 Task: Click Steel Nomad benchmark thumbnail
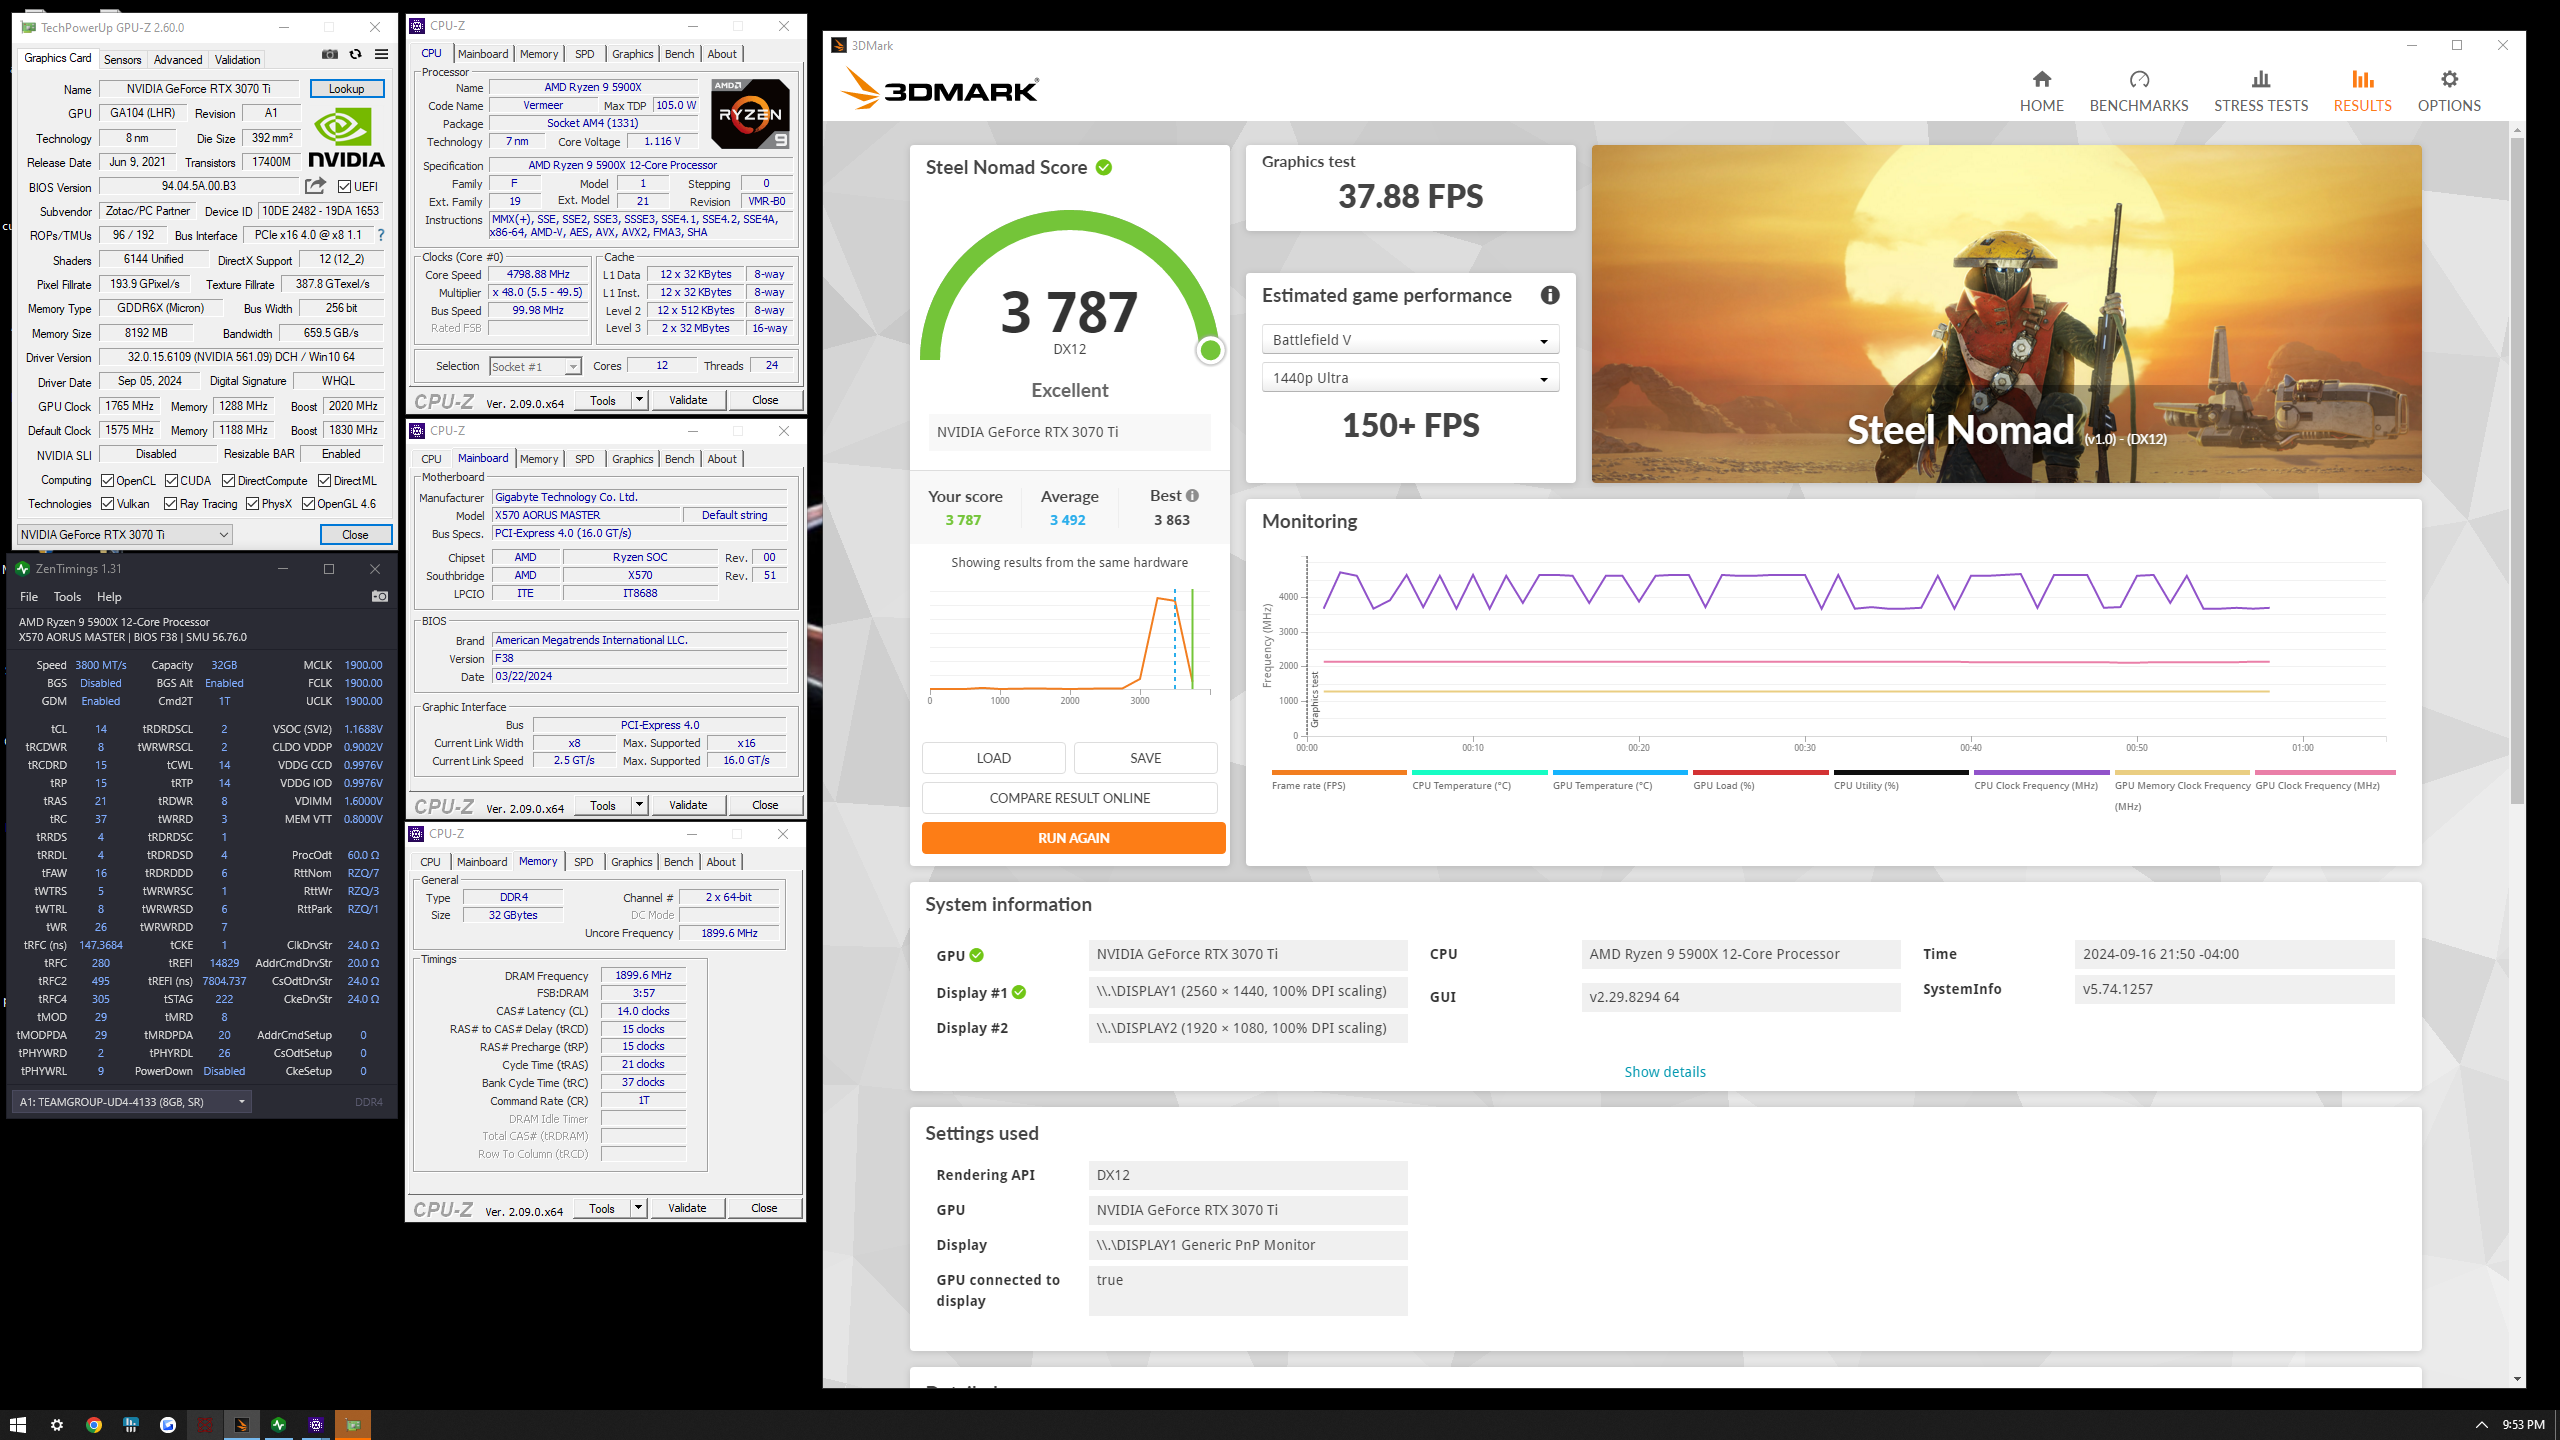[x=2006, y=314]
